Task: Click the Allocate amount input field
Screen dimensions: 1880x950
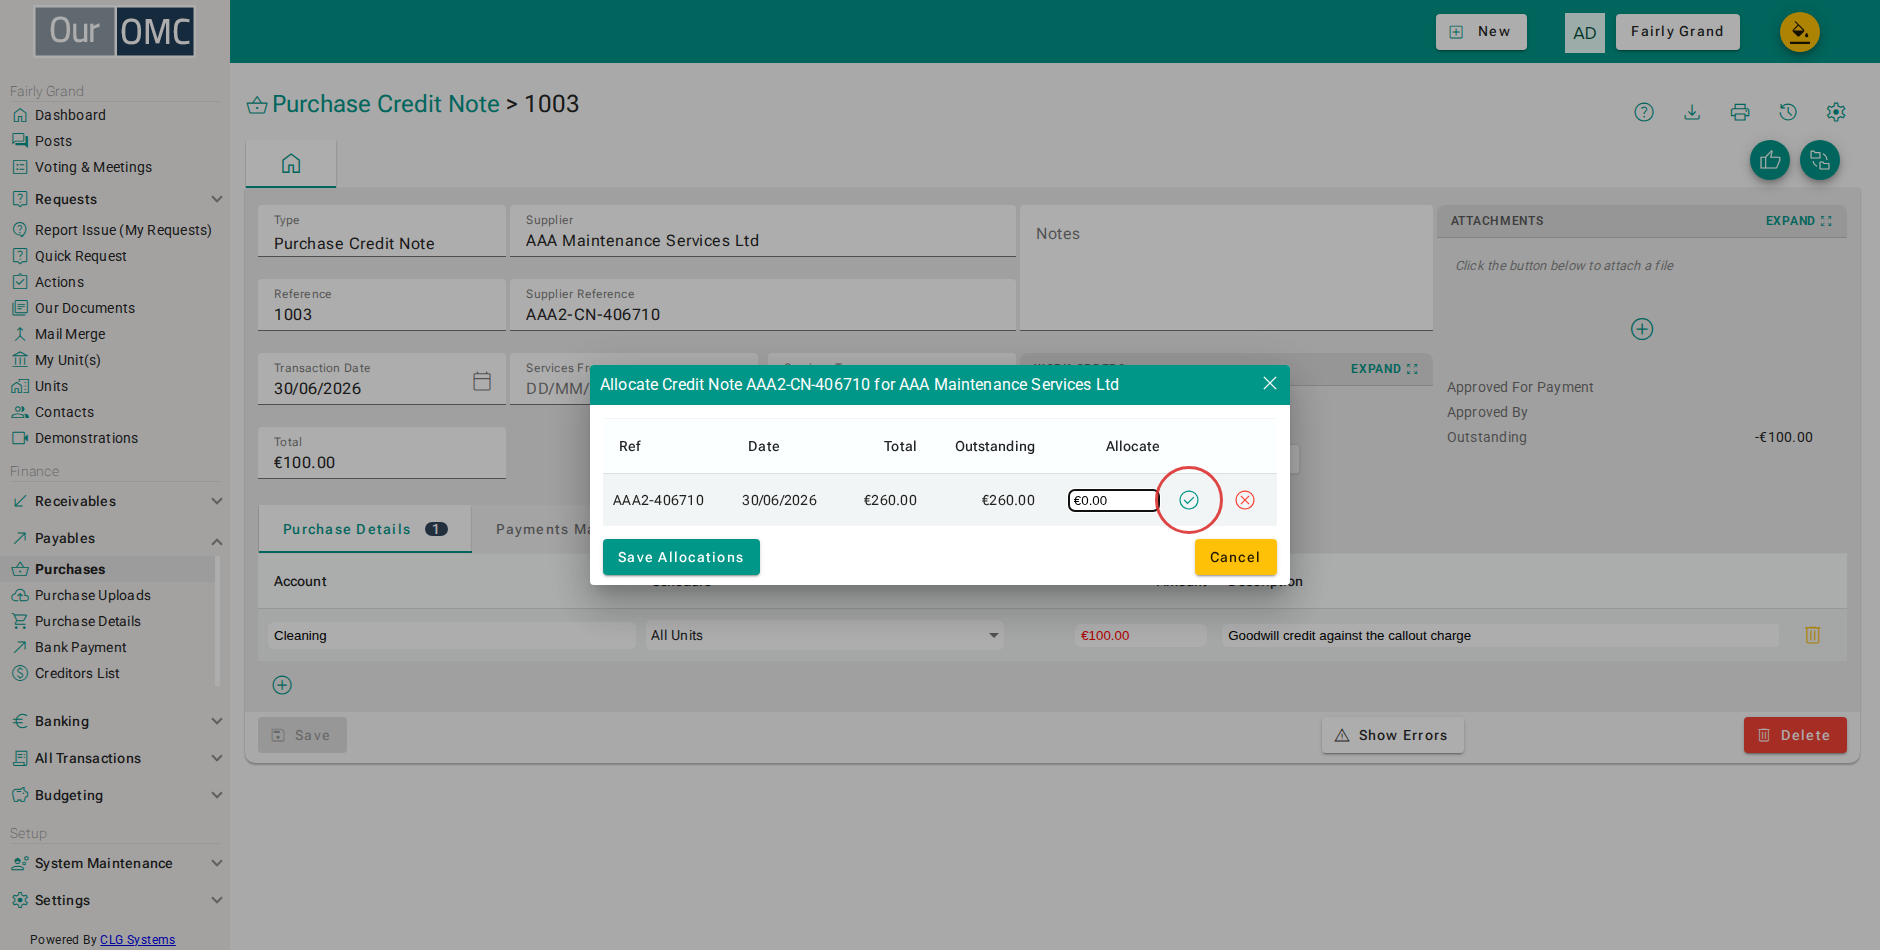Action: pyautogui.click(x=1112, y=500)
